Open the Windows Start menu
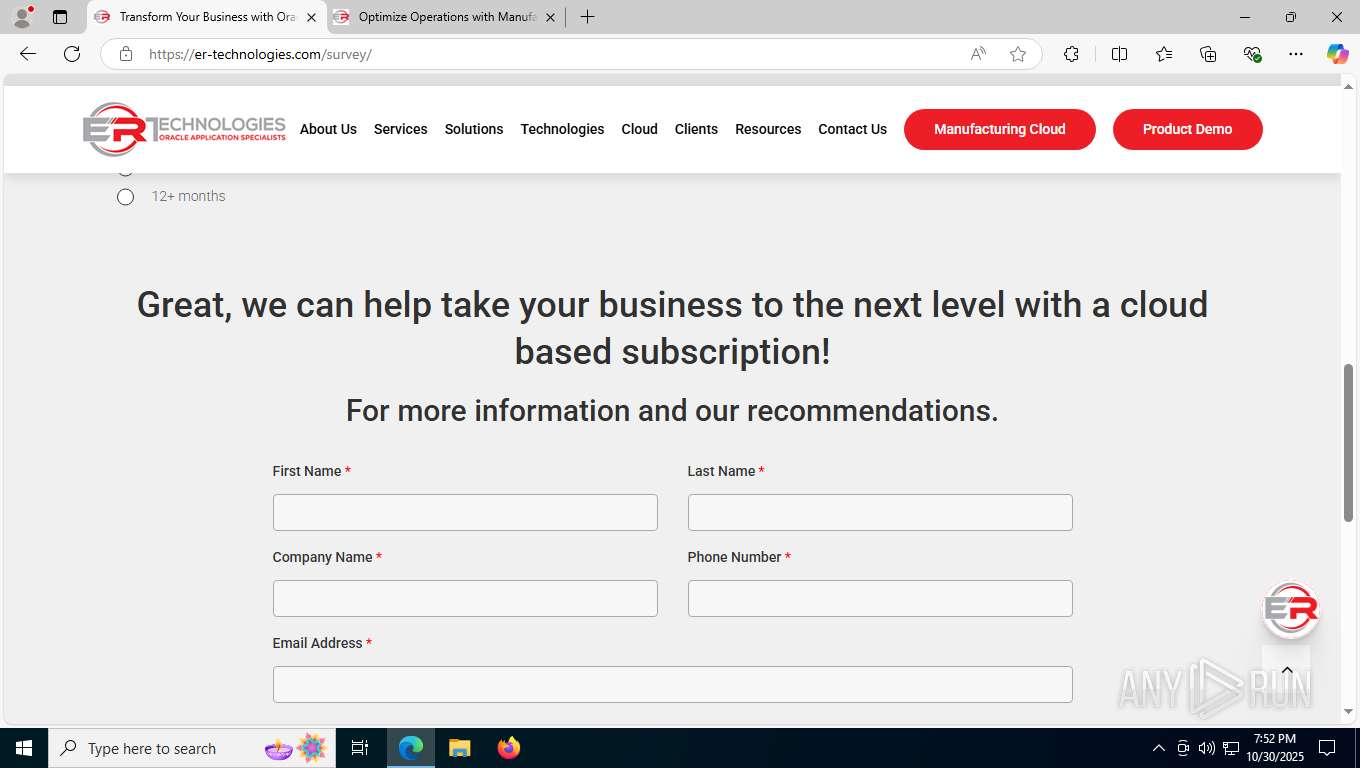1360x768 pixels. [x=24, y=748]
